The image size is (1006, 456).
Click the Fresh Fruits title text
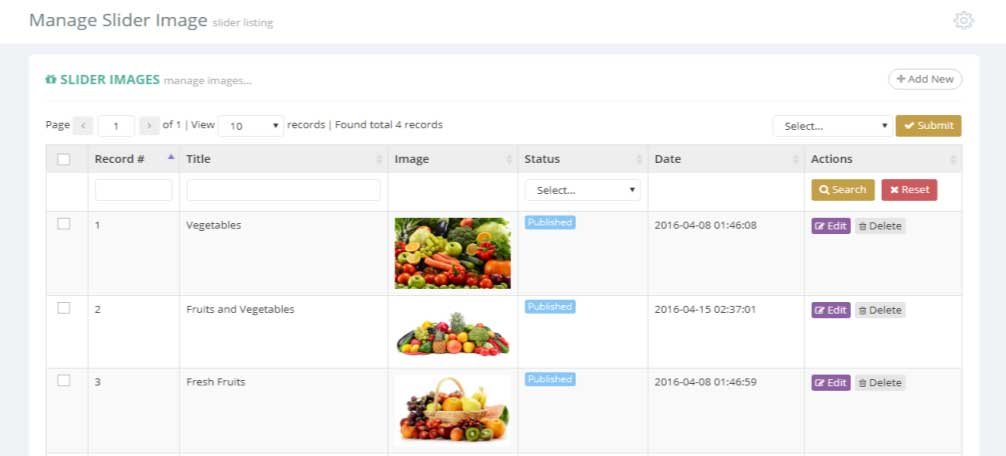tap(216, 382)
